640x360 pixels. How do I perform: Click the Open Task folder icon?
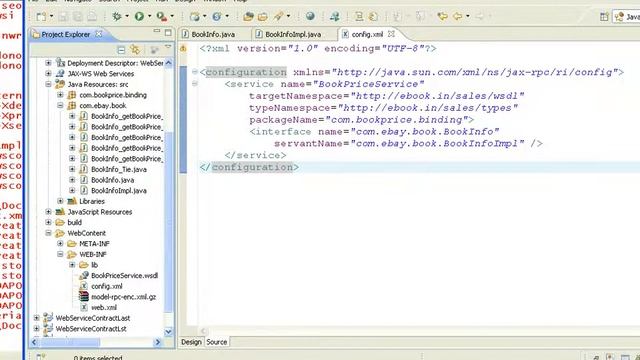point(262,16)
